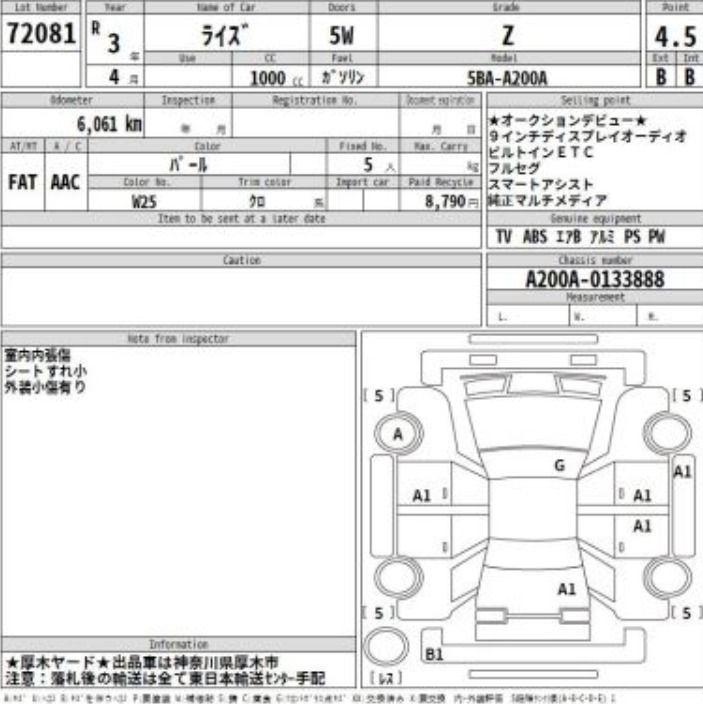Click the exterior grade B under Ext
The image size is (703, 704).
click(661, 77)
